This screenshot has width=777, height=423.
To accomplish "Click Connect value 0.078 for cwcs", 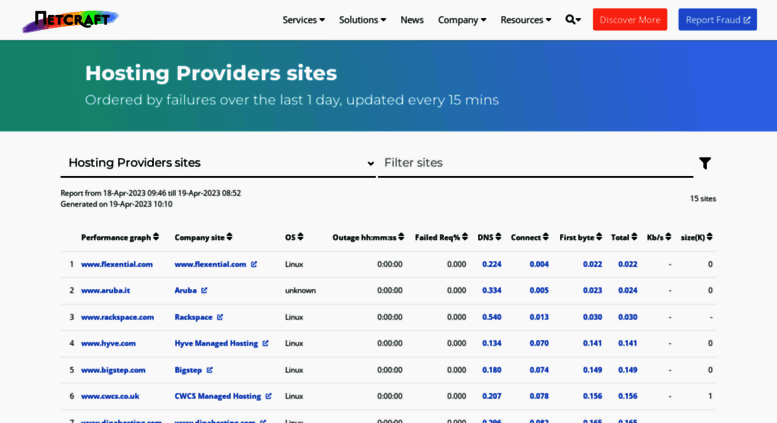I will (539, 396).
